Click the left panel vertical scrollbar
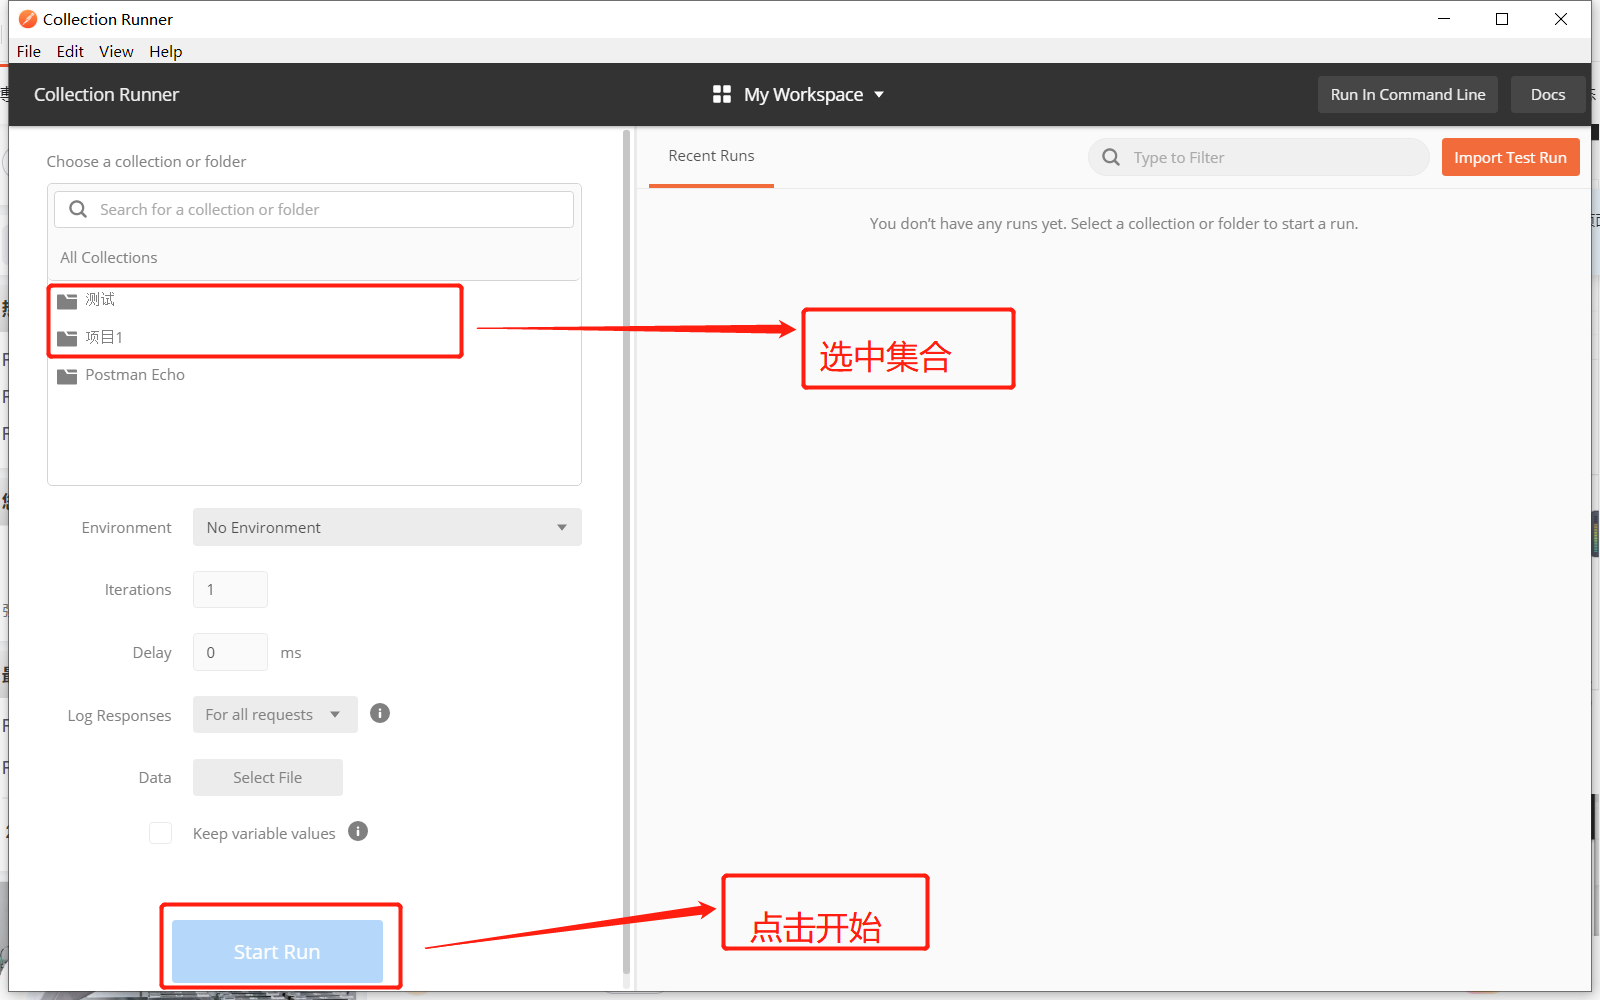Image resolution: width=1600 pixels, height=1000 pixels. click(x=627, y=550)
